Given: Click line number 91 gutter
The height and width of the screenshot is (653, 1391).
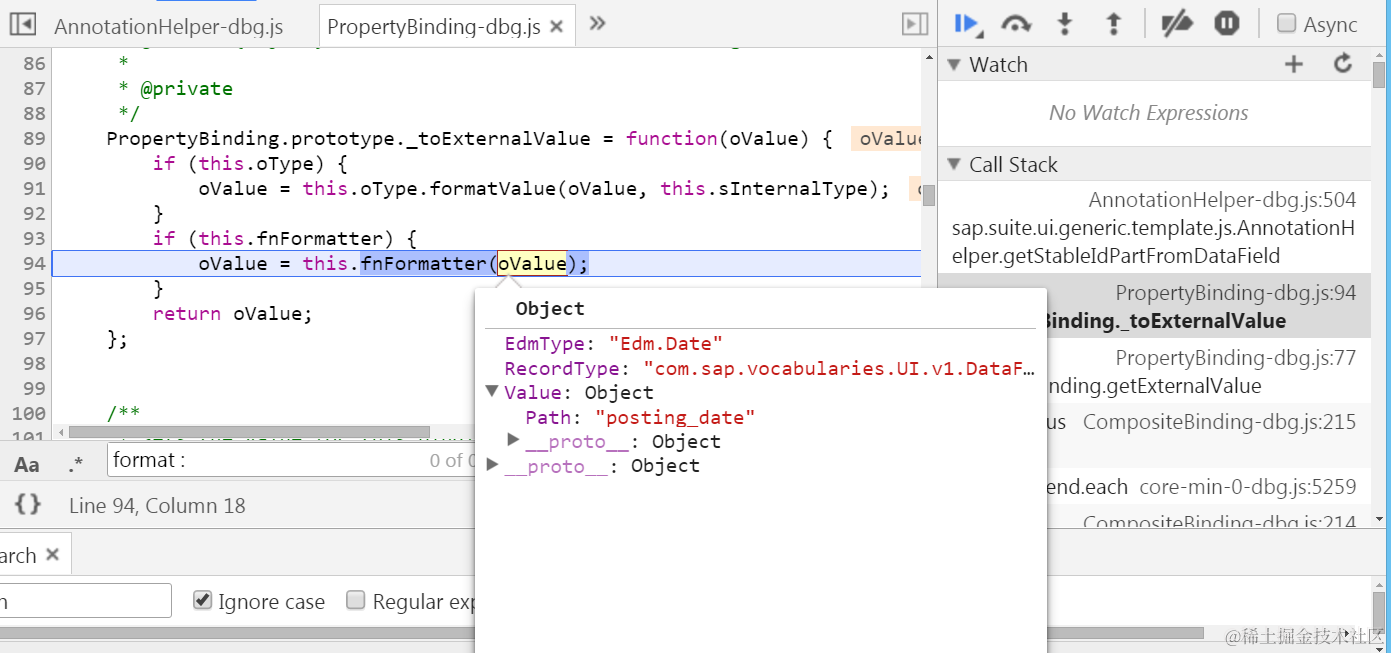Looking at the screenshot, I should point(34,188).
